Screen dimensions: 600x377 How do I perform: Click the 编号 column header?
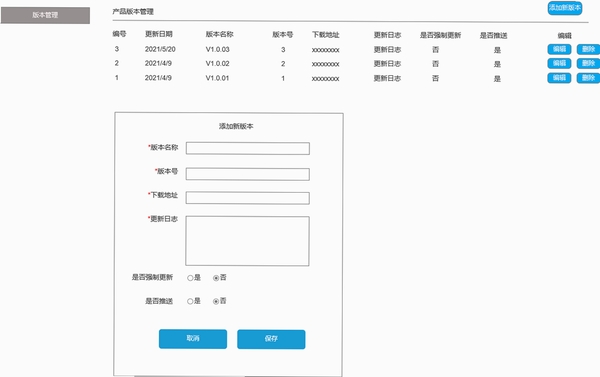point(119,34)
